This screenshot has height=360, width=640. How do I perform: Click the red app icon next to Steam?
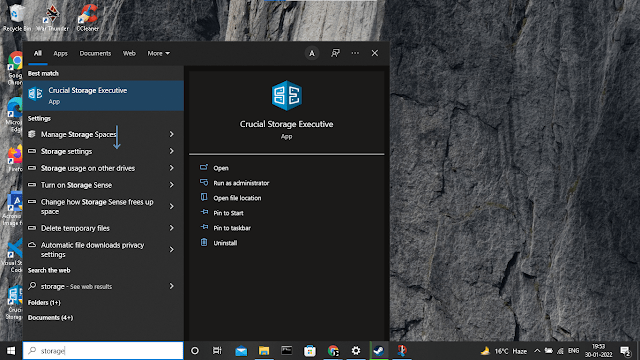pyautogui.click(x=402, y=351)
